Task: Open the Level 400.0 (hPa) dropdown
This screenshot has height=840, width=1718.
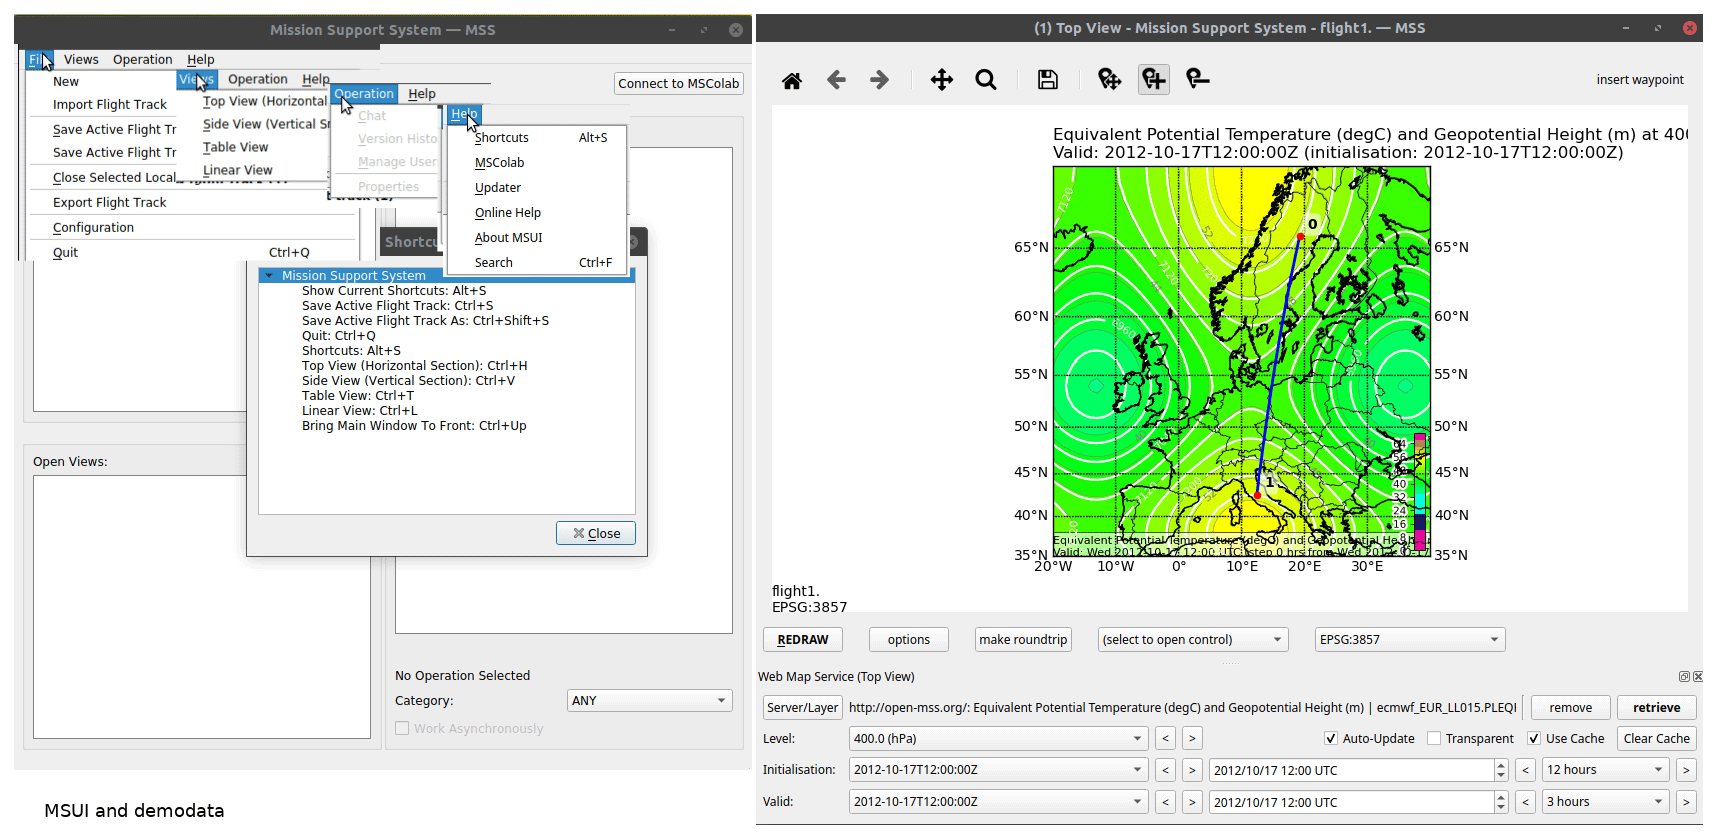Action: 997,739
